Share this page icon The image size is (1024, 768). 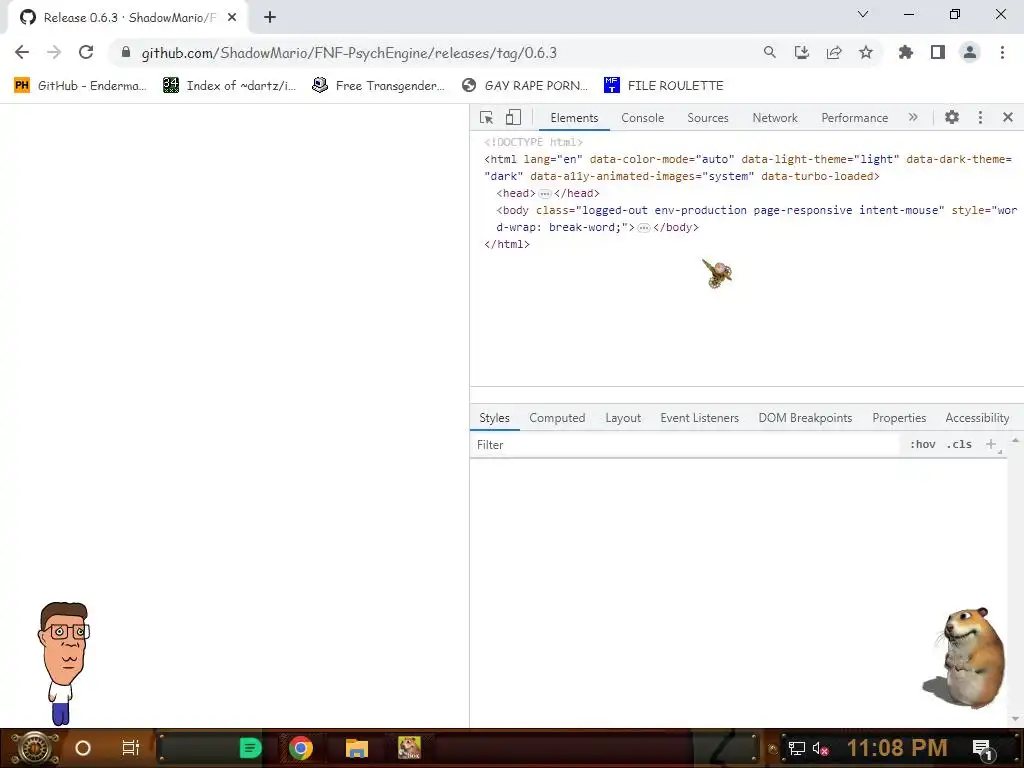[834, 52]
